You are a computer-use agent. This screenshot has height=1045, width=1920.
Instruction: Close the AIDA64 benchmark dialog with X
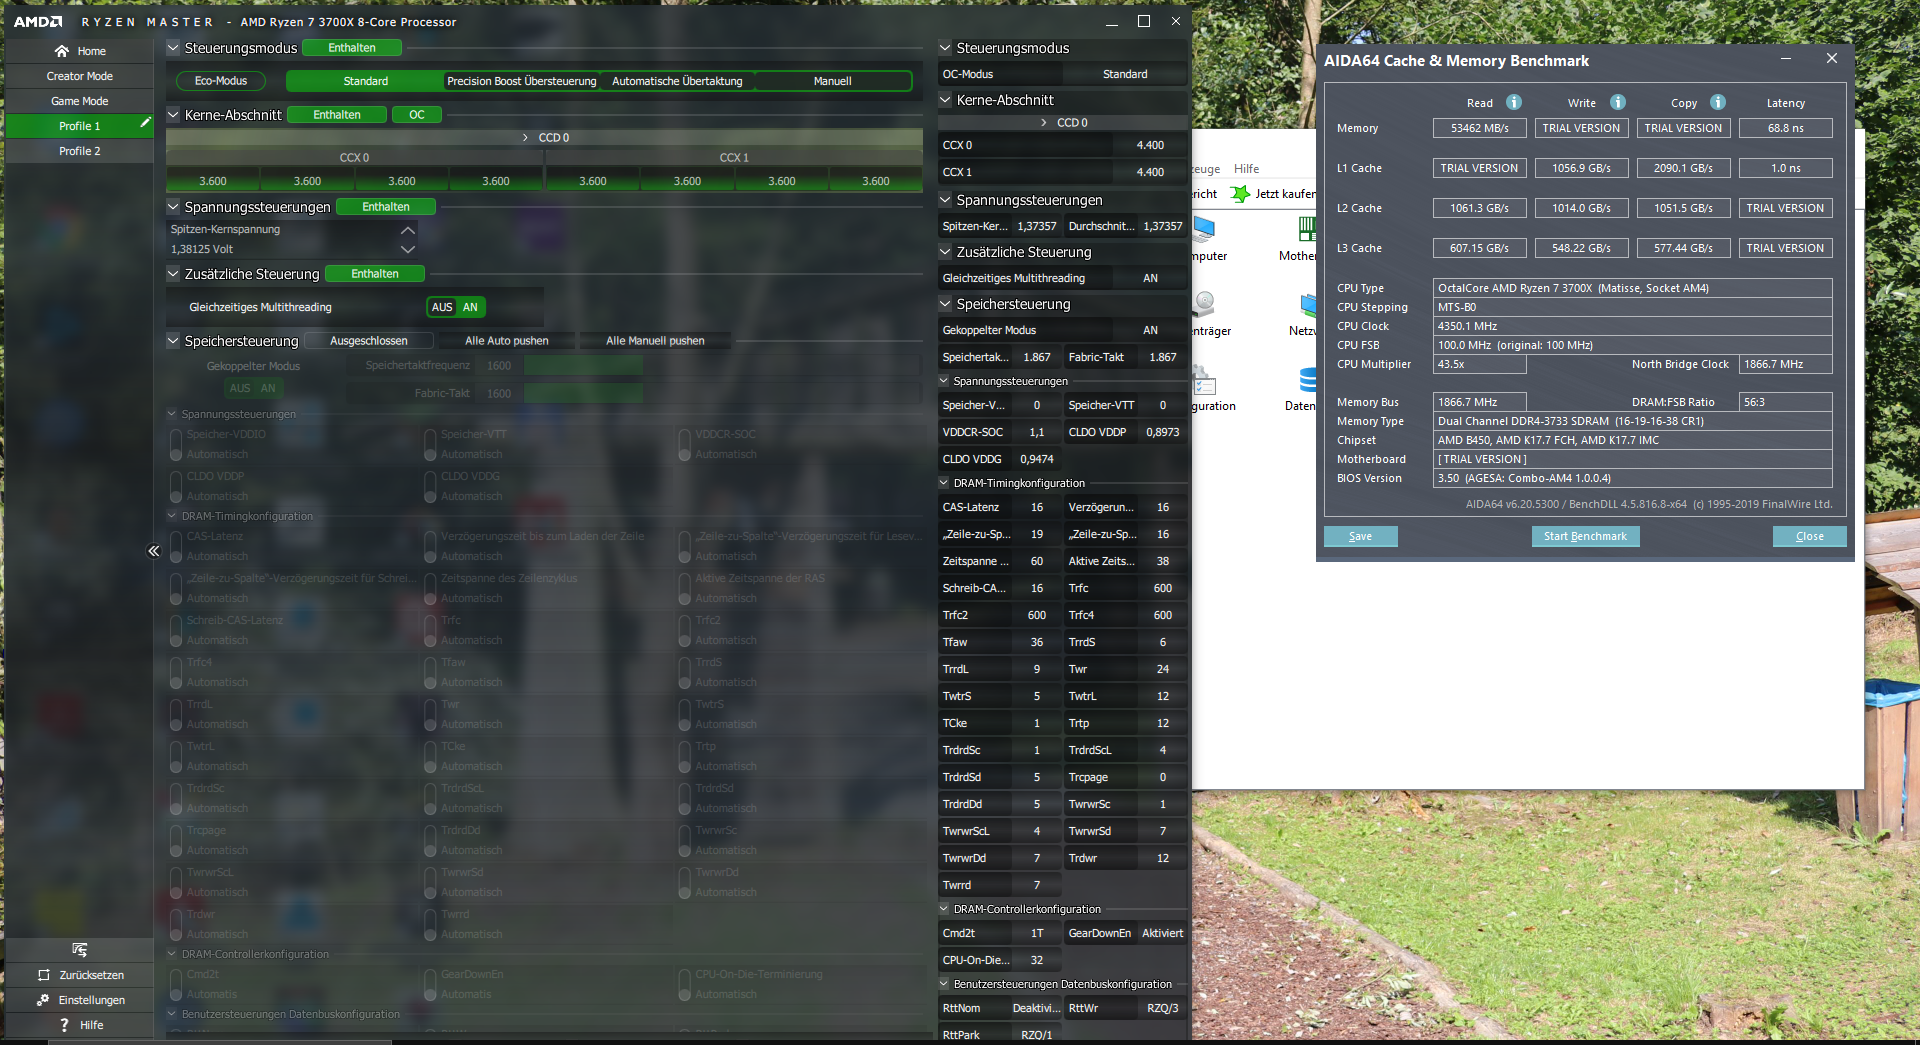(x=1831, y=59)
